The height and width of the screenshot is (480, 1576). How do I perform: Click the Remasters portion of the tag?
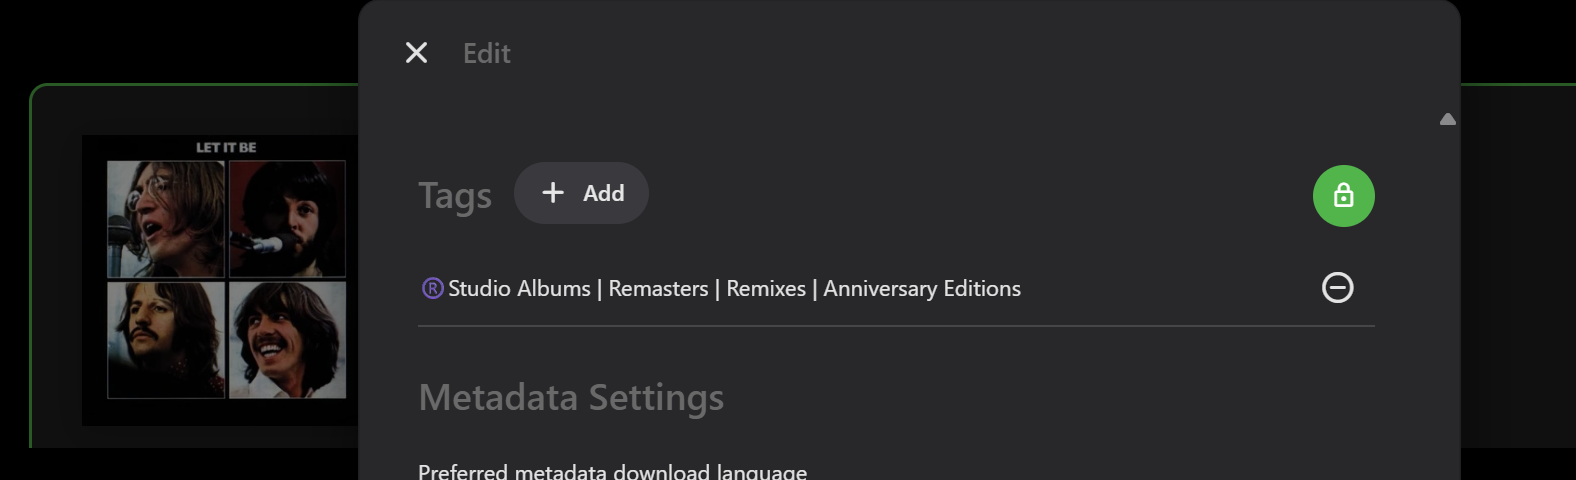click(658, 289)
